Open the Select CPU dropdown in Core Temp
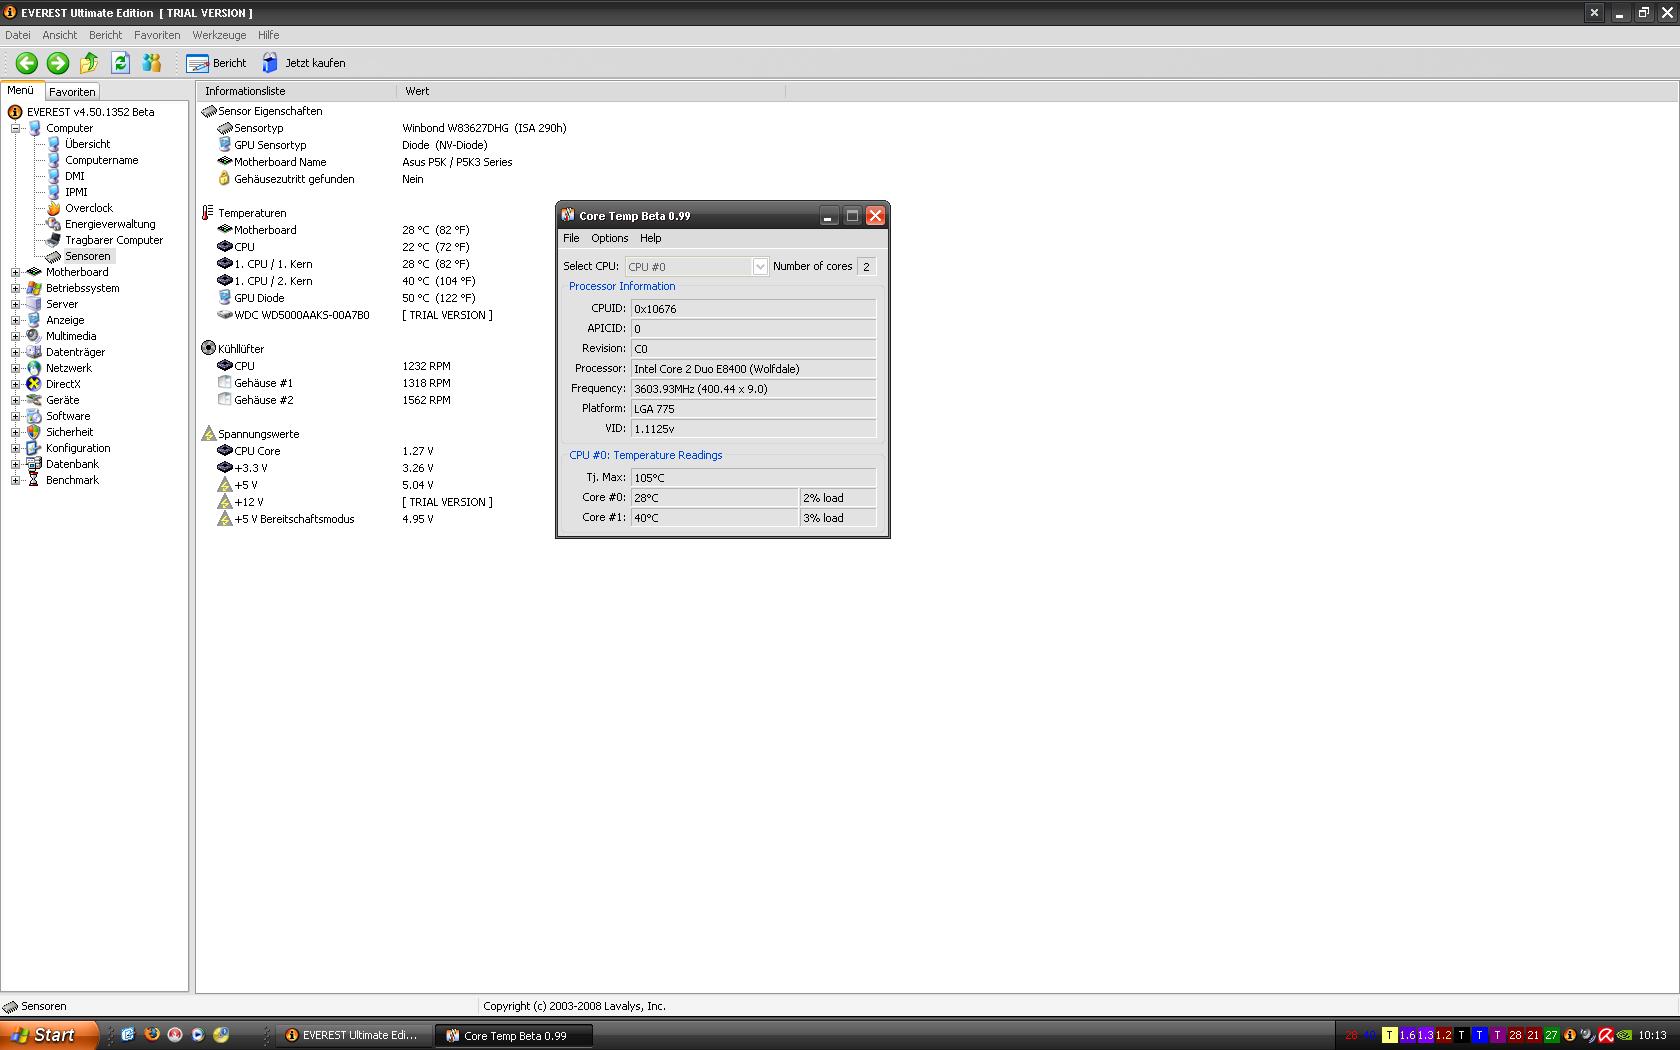 760,267
